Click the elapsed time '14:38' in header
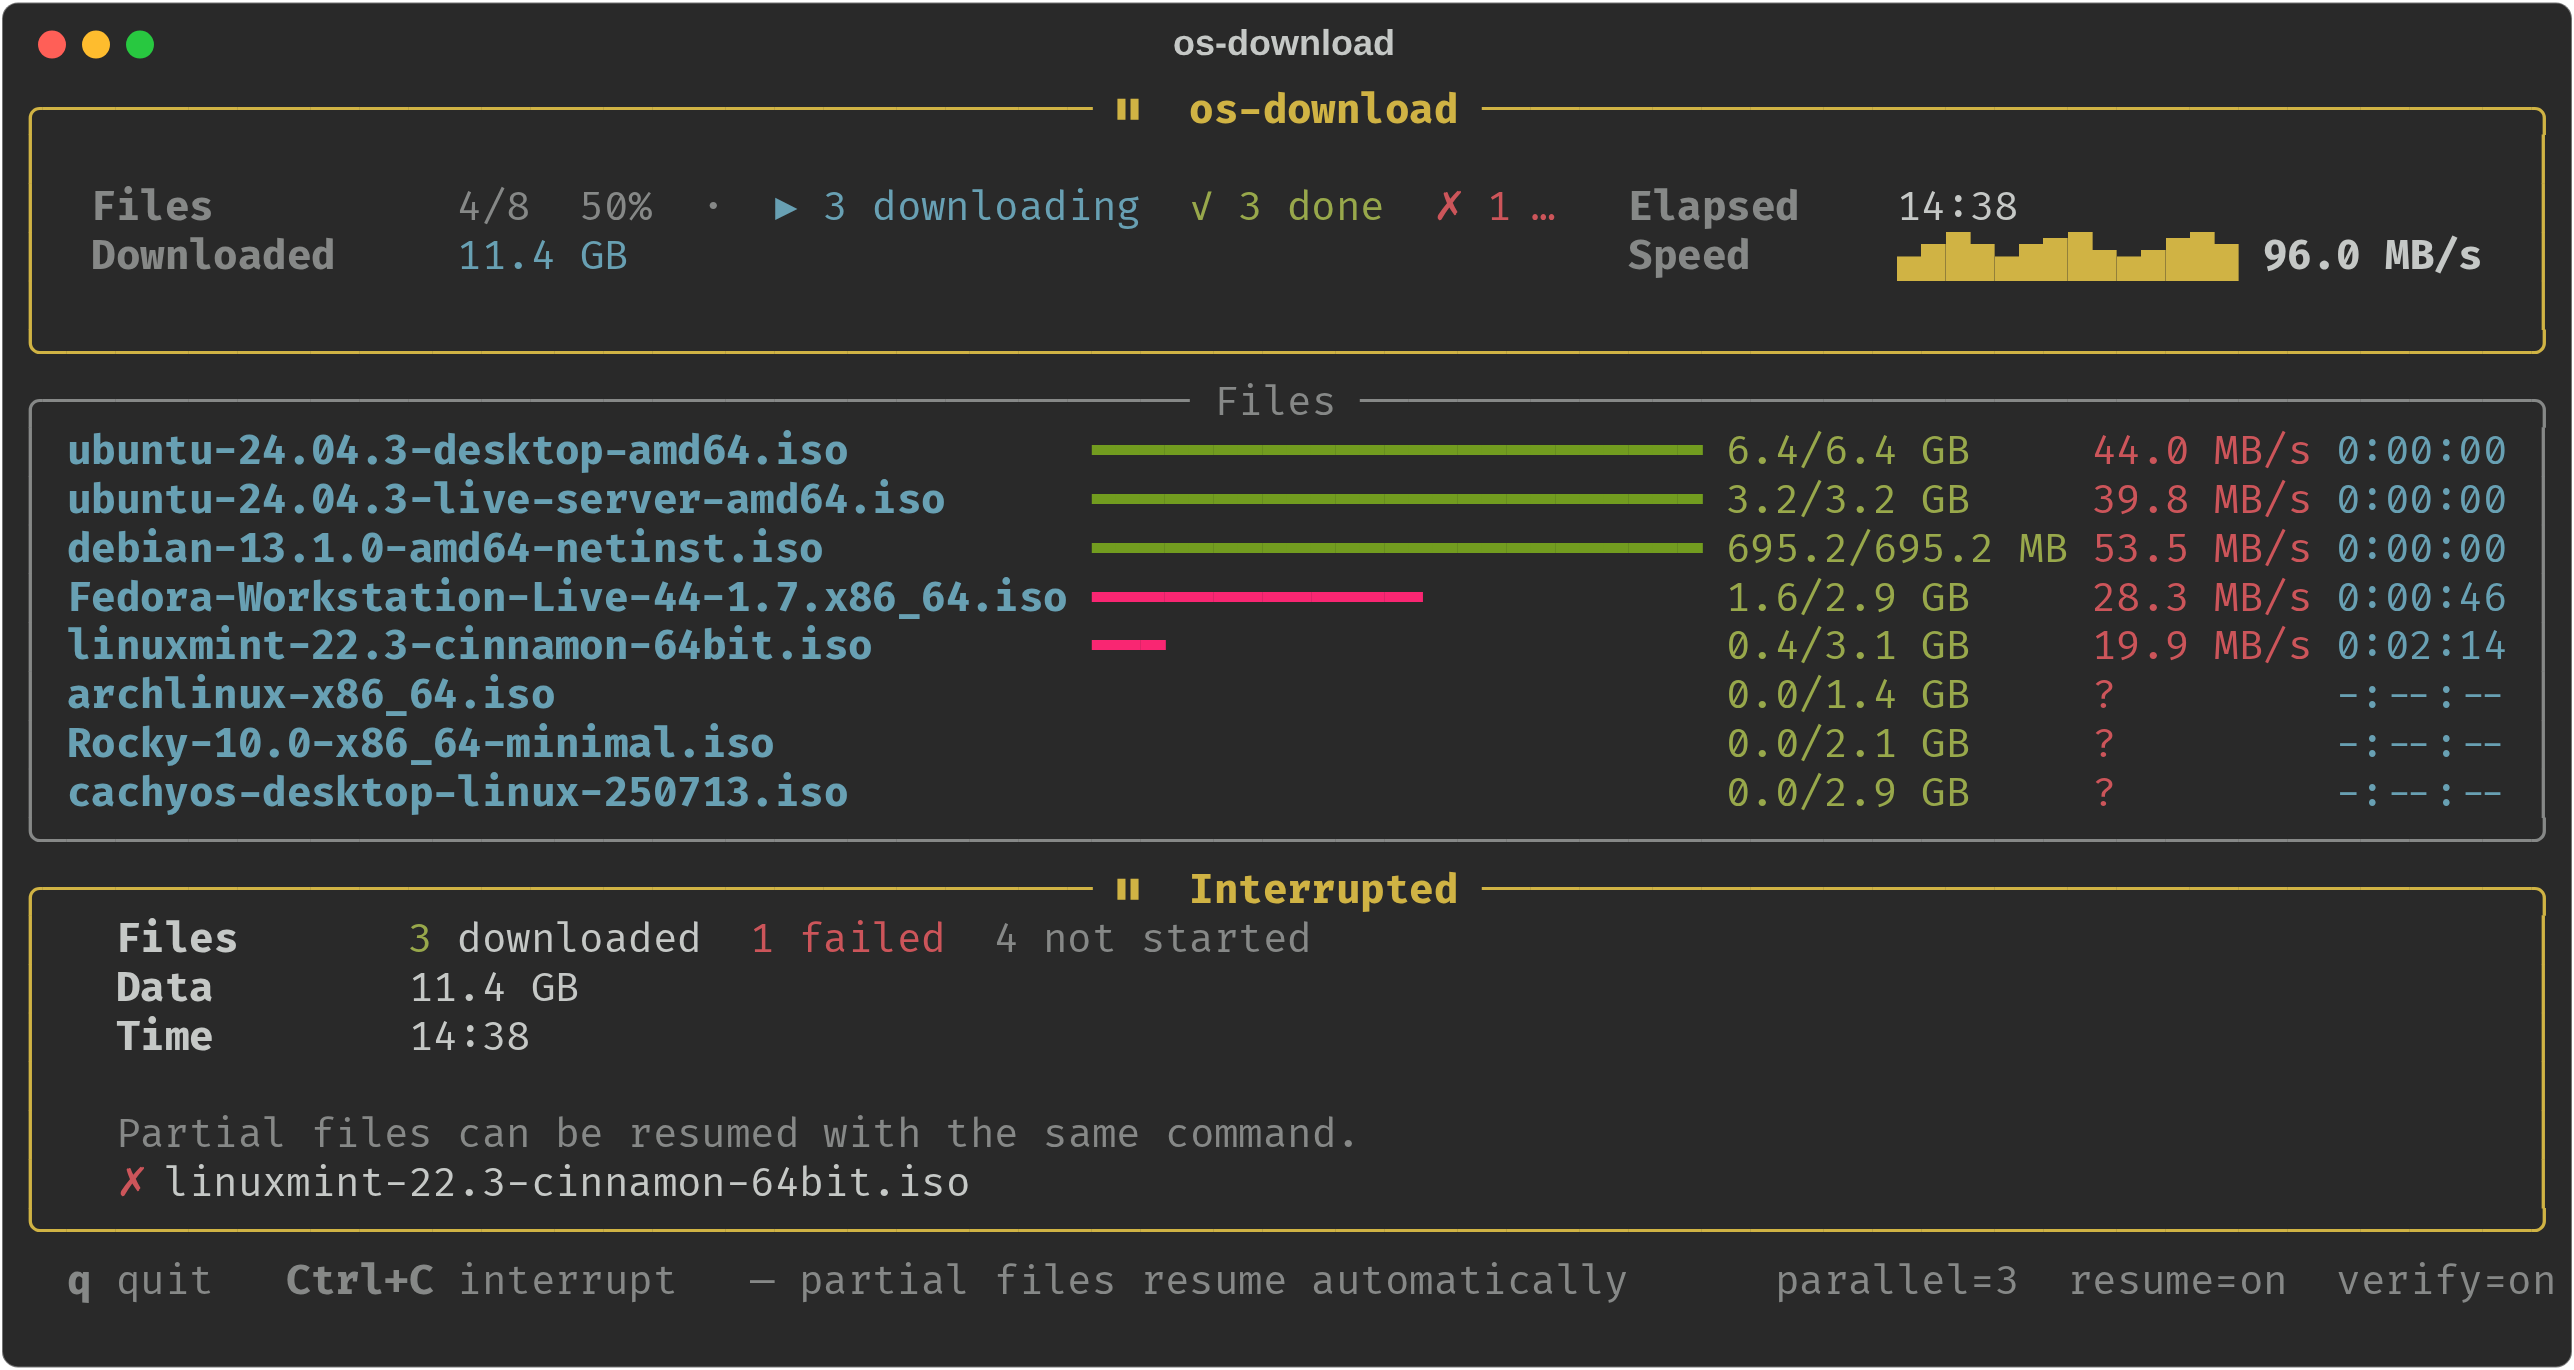The image size is (2574, 1370). coord(1958,207)
